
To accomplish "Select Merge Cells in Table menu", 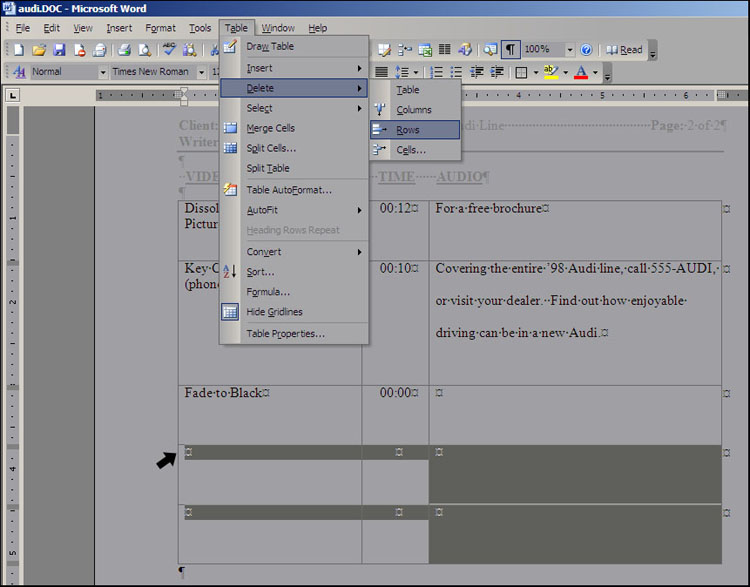I will click(294, 128).
